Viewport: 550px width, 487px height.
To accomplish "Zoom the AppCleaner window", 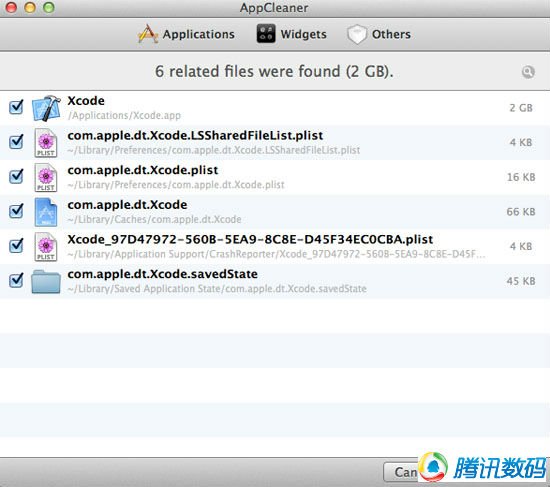I will (48, 8).
